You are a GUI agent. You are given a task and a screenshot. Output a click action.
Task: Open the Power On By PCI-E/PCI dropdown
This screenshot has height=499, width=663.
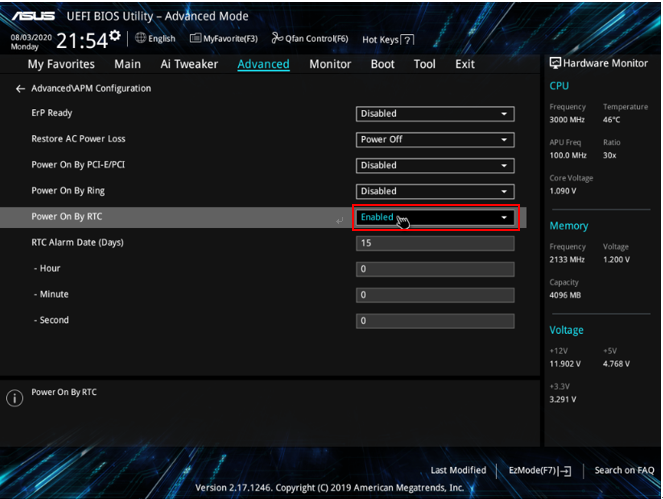[x=435, y=165]
